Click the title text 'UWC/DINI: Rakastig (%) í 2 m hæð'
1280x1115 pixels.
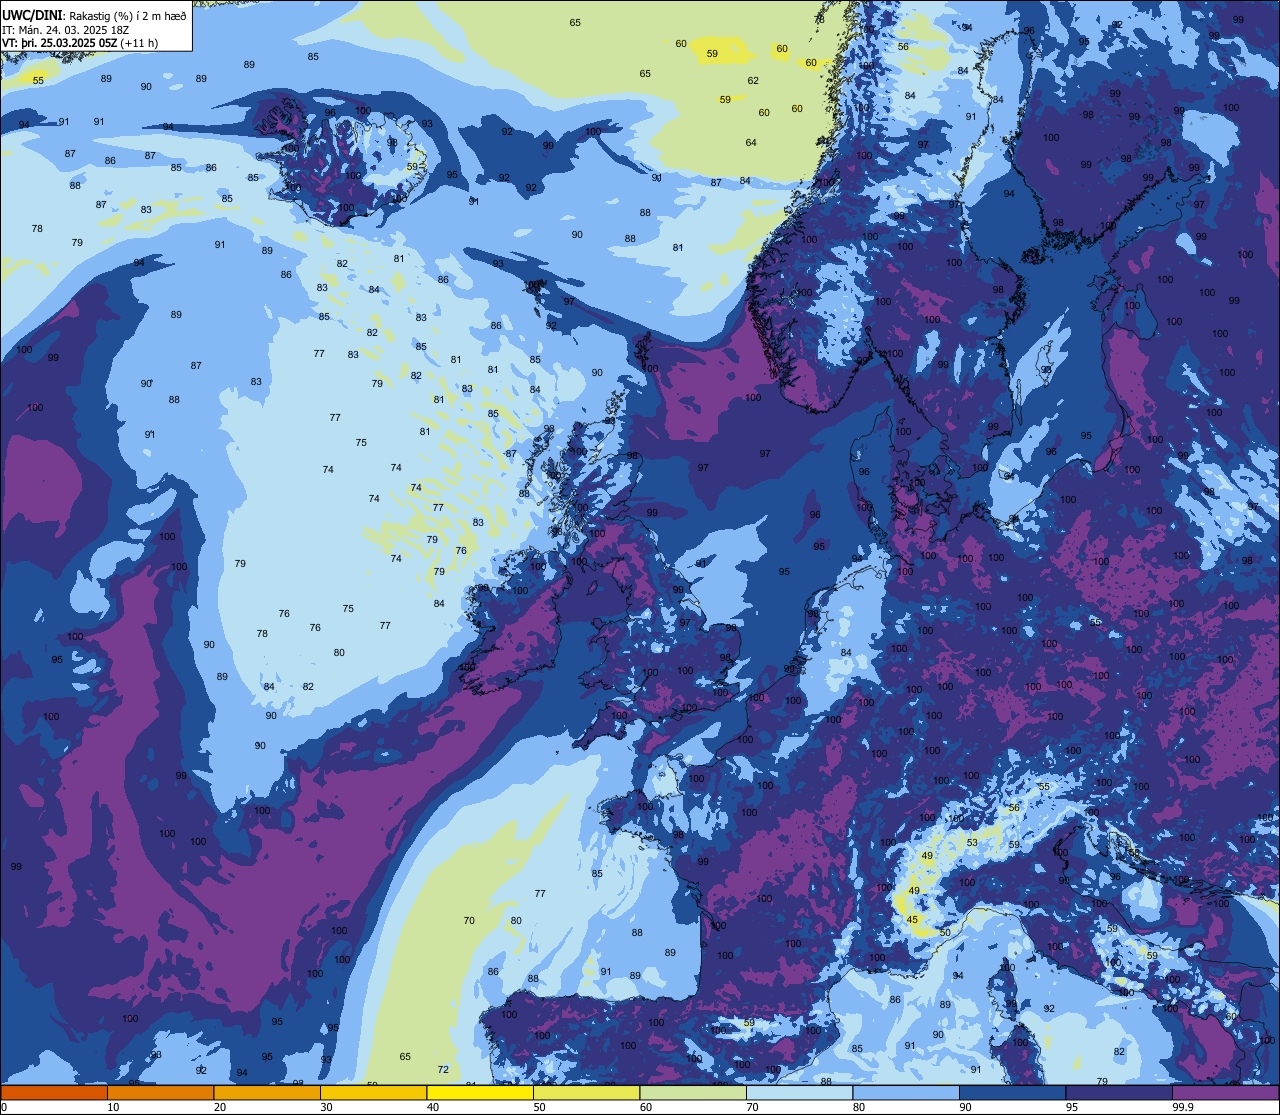[x=94, y=15]
